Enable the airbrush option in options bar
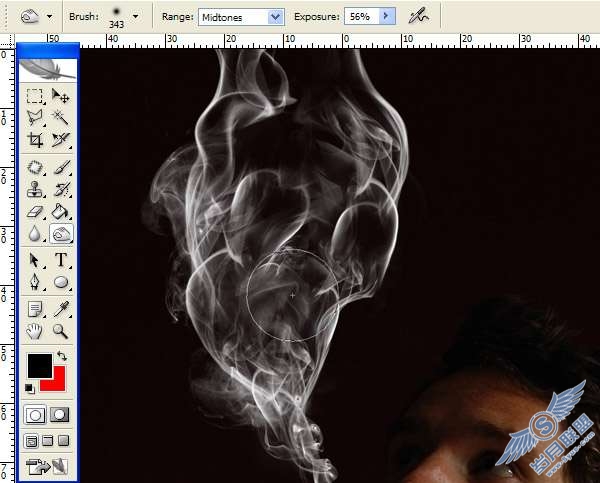The height and width of the screenshot is (483, 600). click(x=419, y=16)
